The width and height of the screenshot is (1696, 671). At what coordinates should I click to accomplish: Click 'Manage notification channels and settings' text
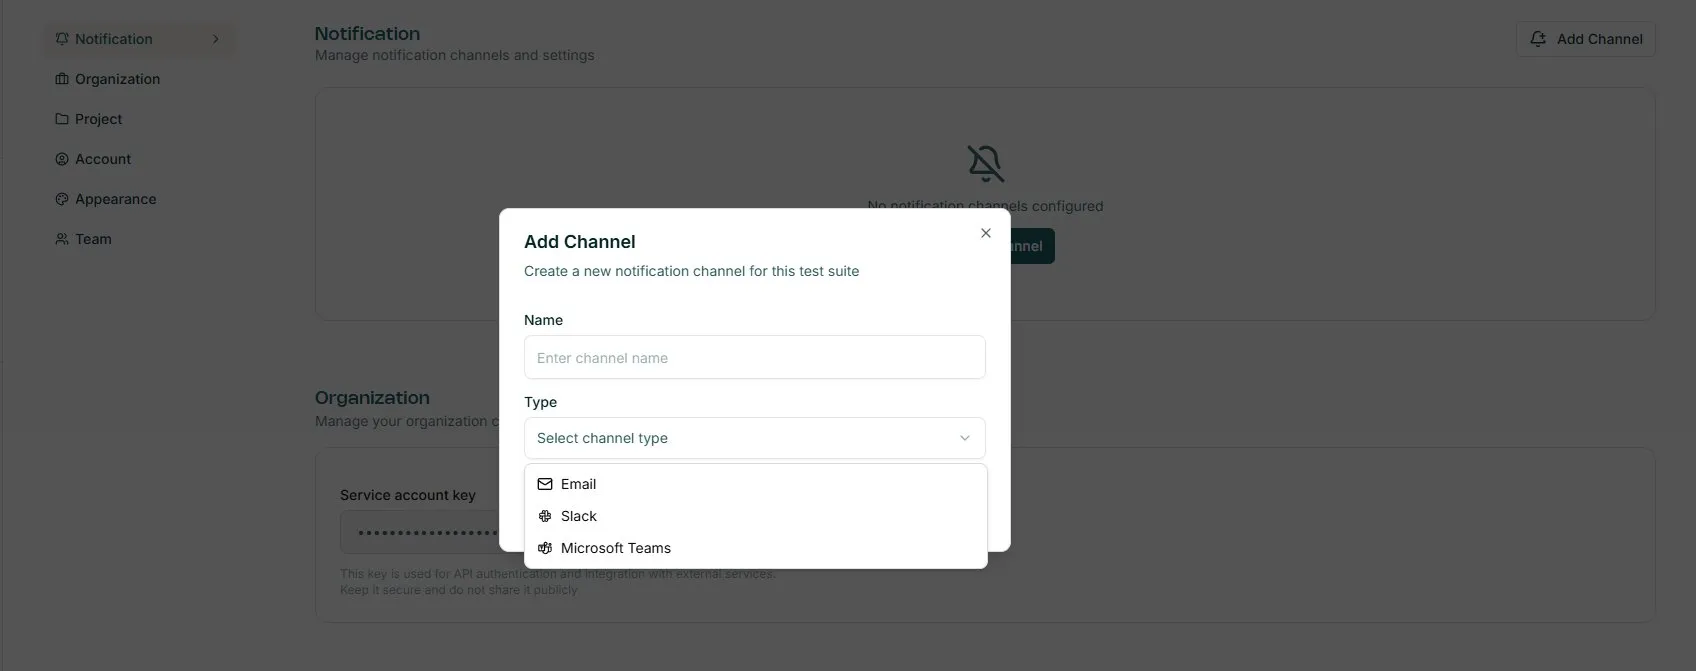pyautogui.click(x=455, y=55)
